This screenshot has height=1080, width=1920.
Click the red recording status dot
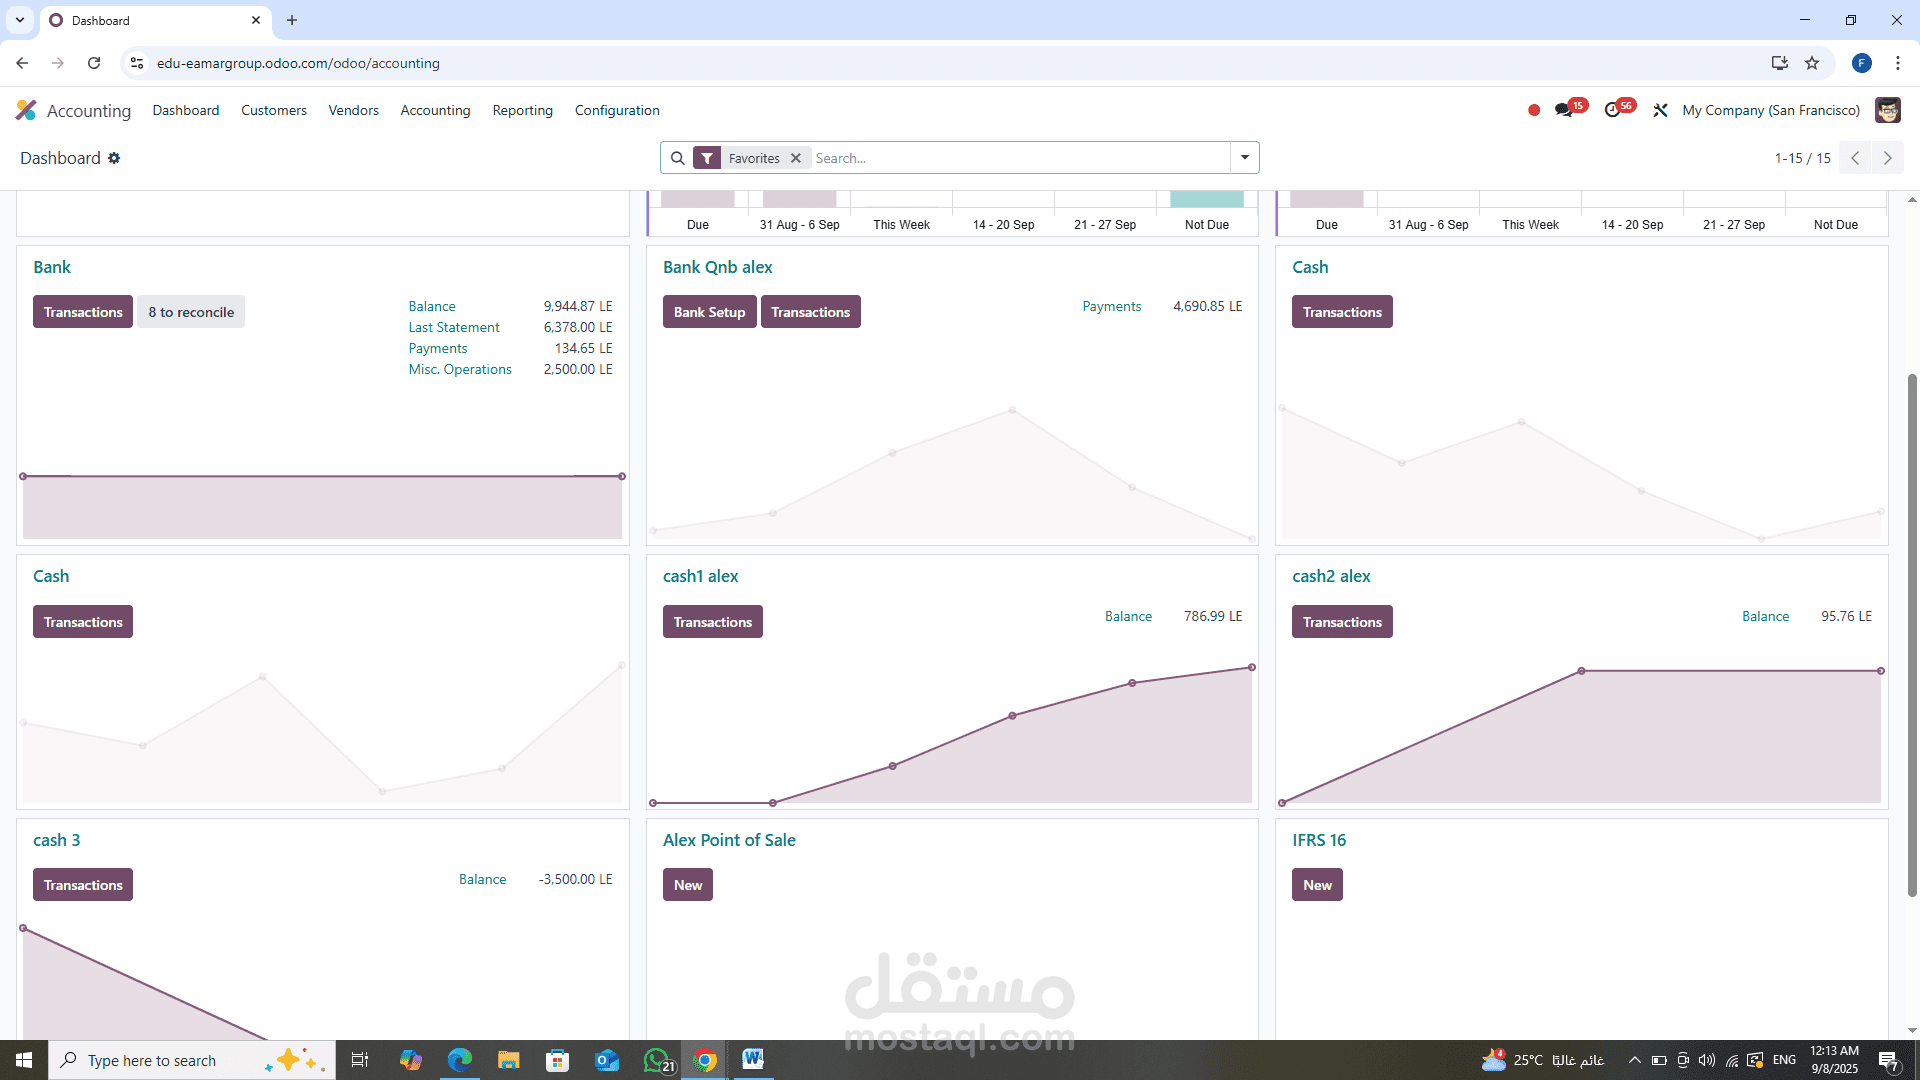click(x=1534, y=110)
